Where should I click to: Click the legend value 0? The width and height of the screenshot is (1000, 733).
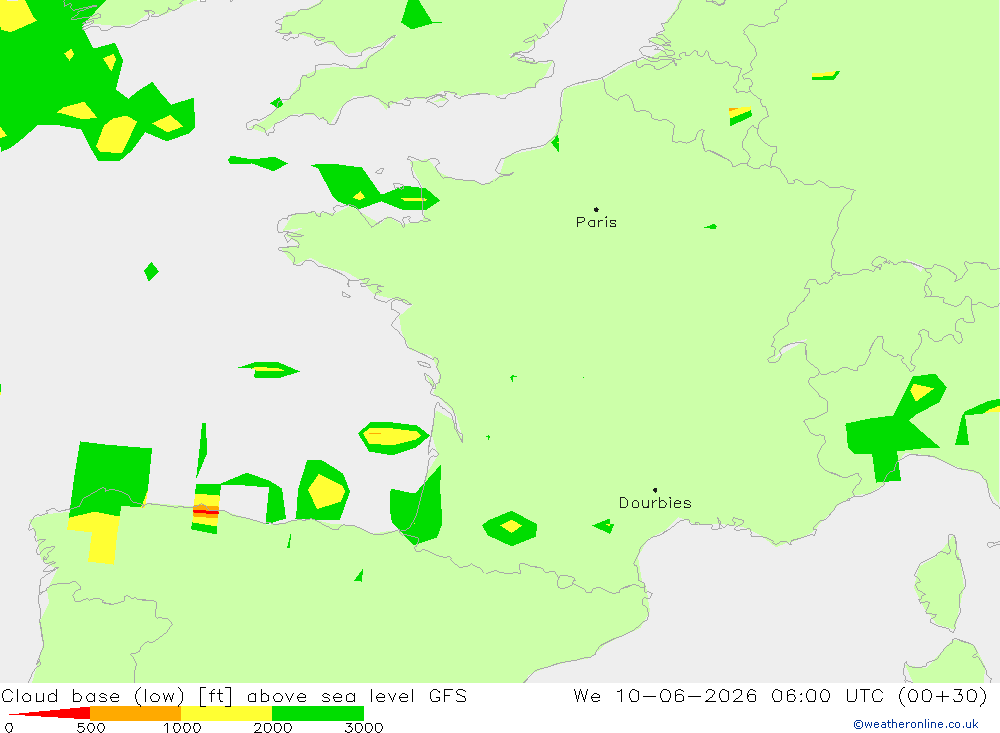[9, 728]
